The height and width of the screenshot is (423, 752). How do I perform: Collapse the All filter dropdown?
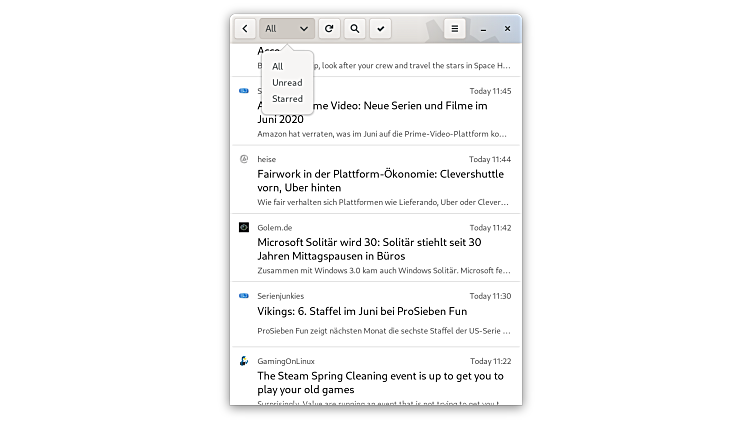tap(287, 29)
